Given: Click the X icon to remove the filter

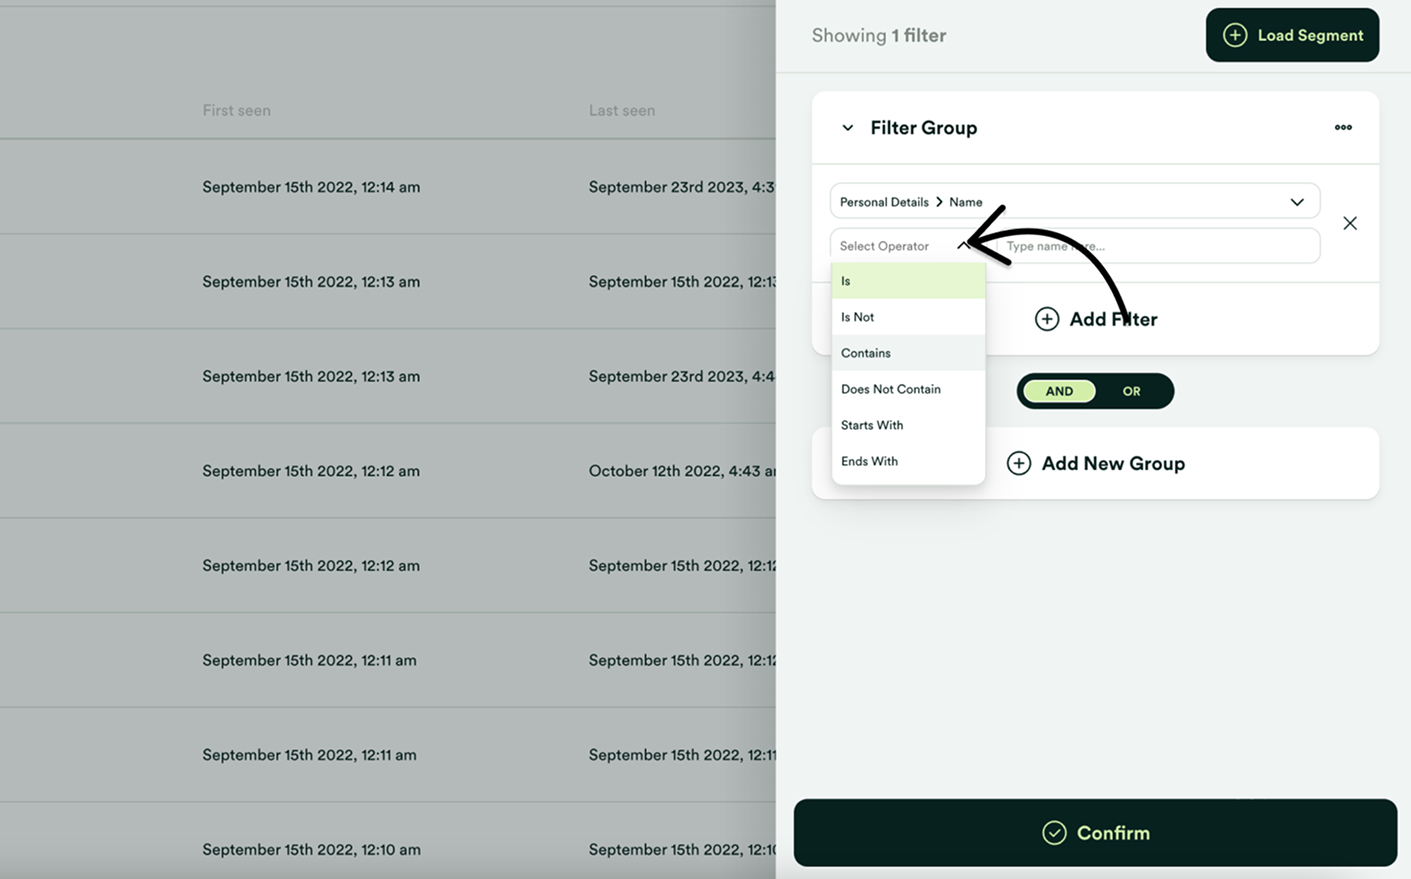Looking at the screenshot, I should [1350, 223].
